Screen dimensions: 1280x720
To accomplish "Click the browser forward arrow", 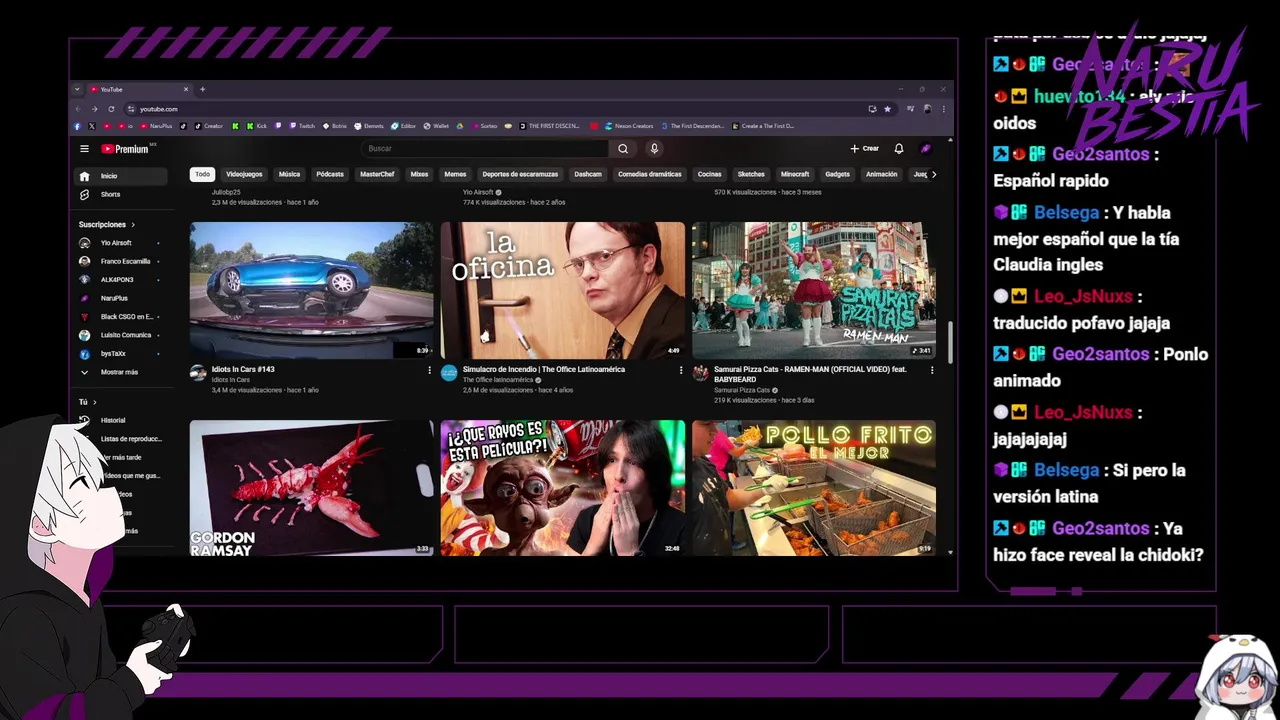I will click(94, 109).
